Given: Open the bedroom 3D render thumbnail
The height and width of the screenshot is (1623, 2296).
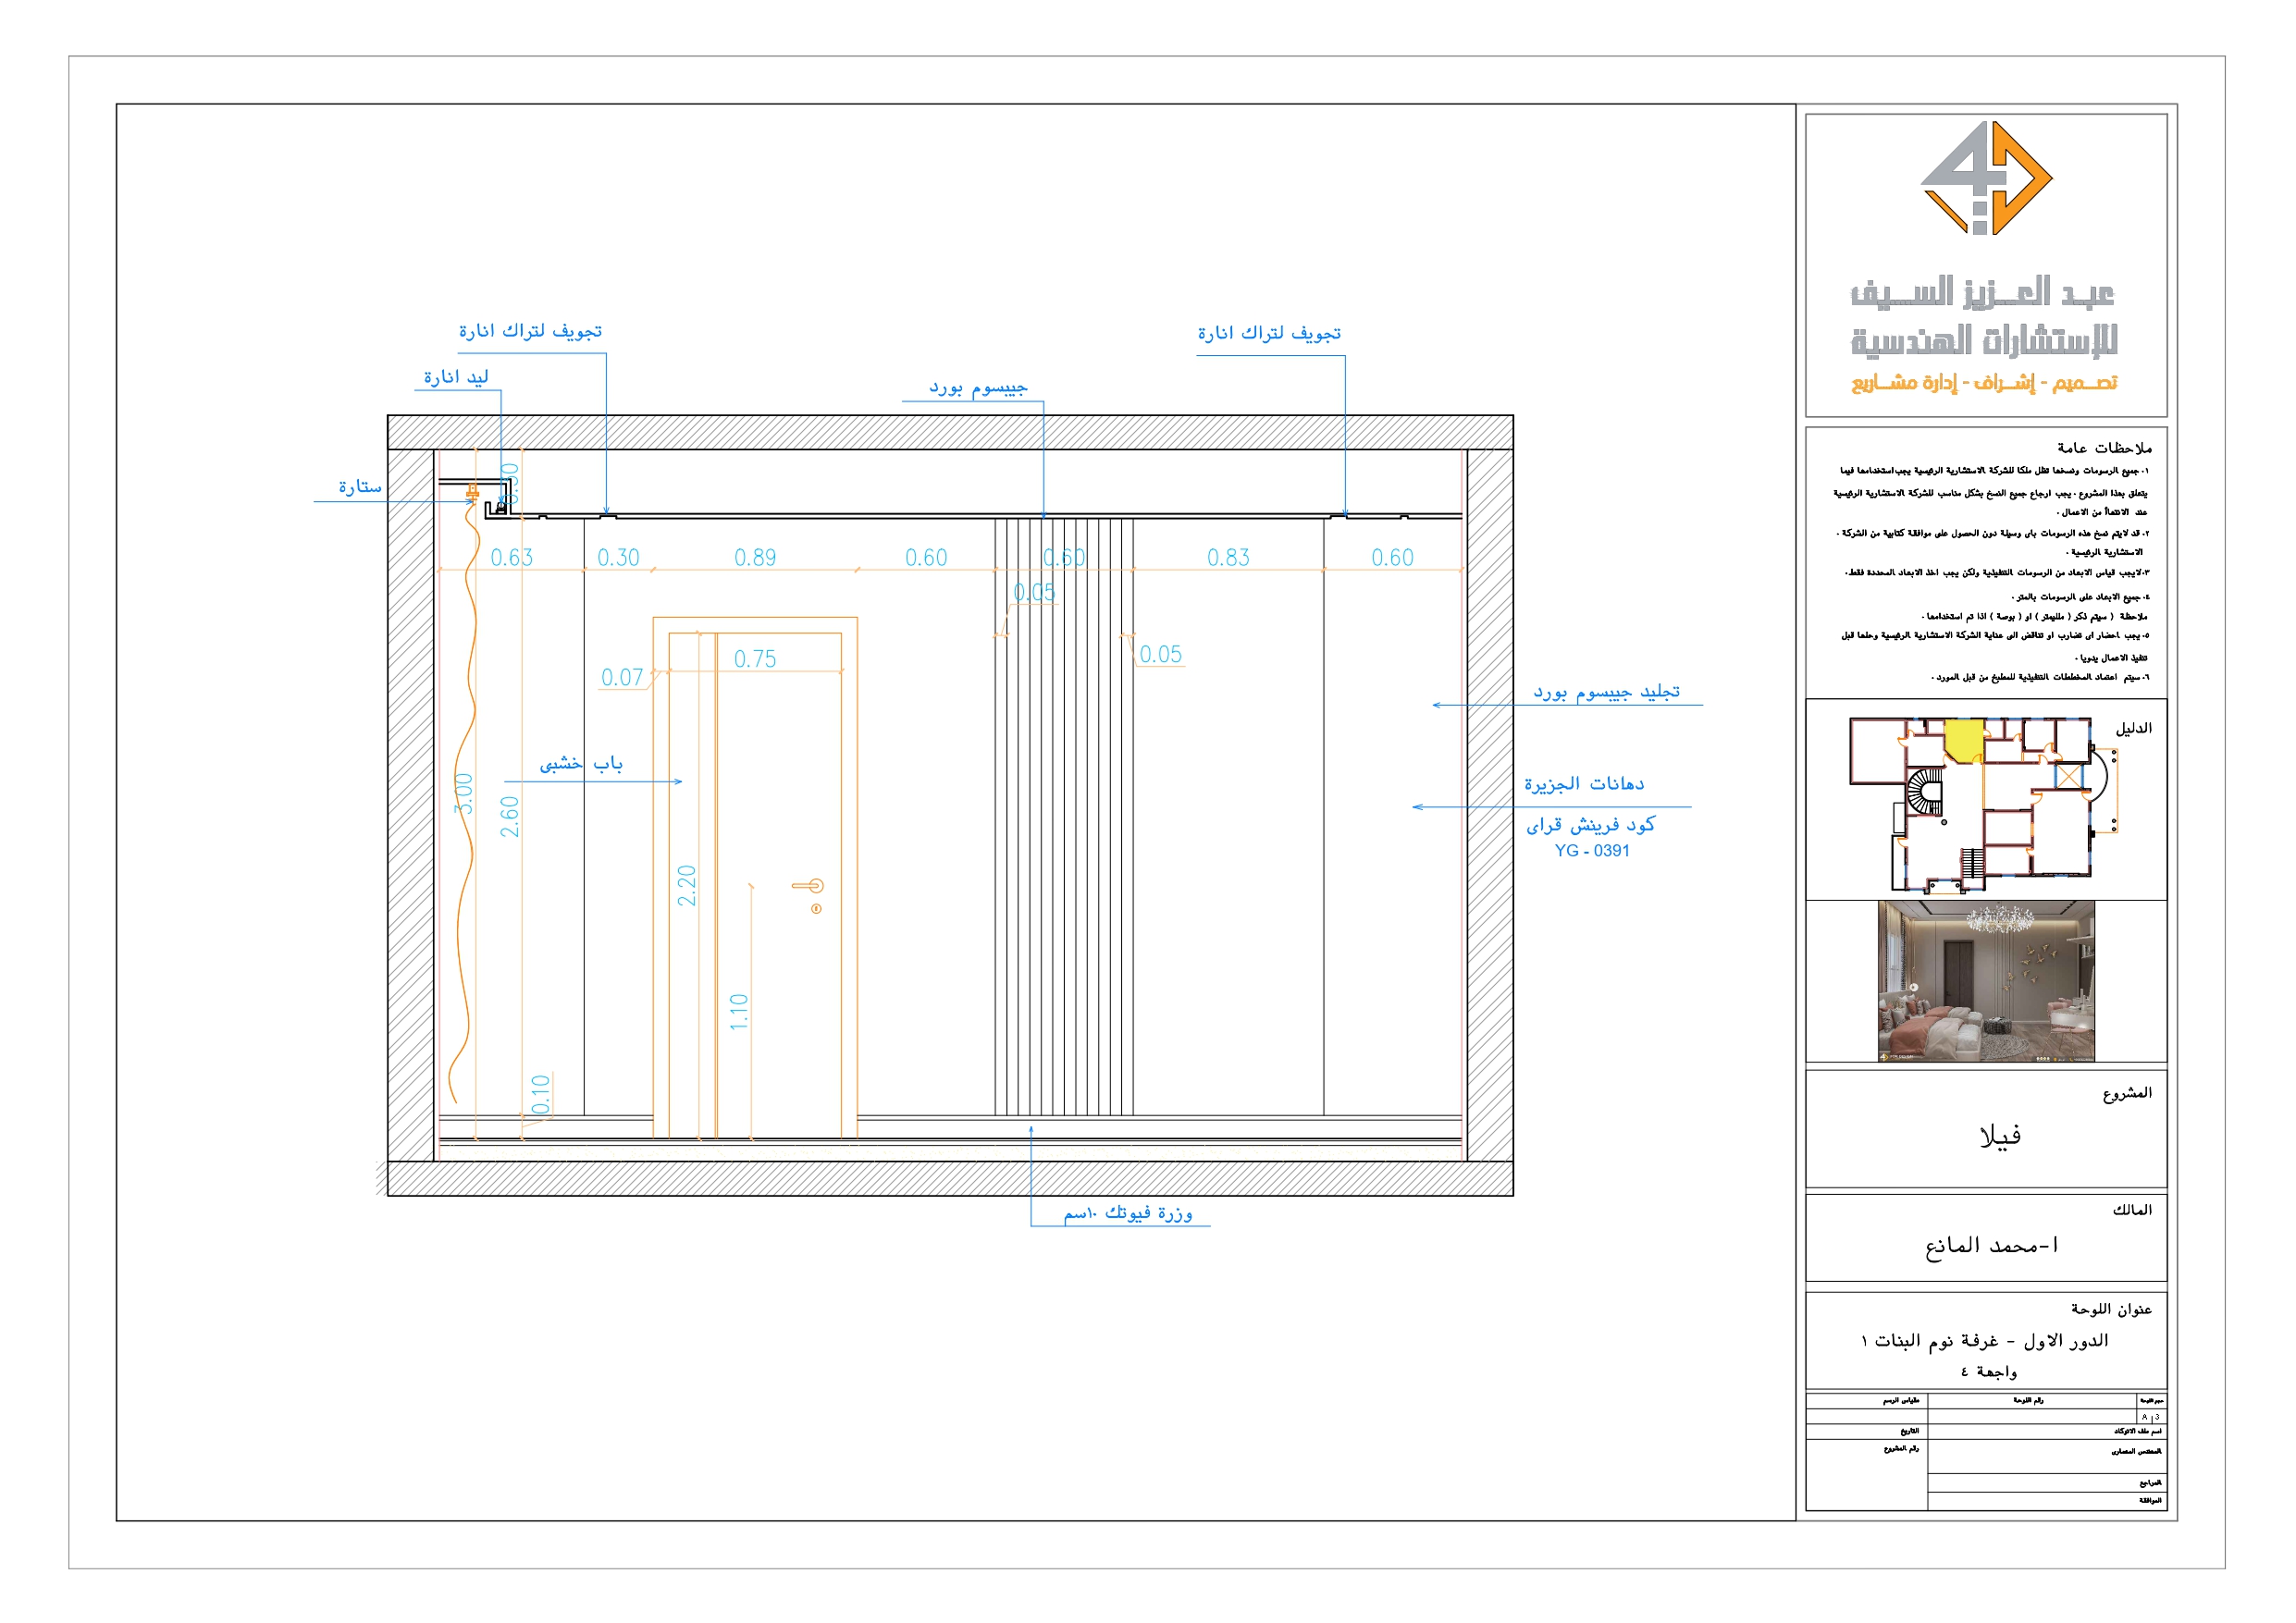Looking at the screenshot, I should click(1985, 980).
